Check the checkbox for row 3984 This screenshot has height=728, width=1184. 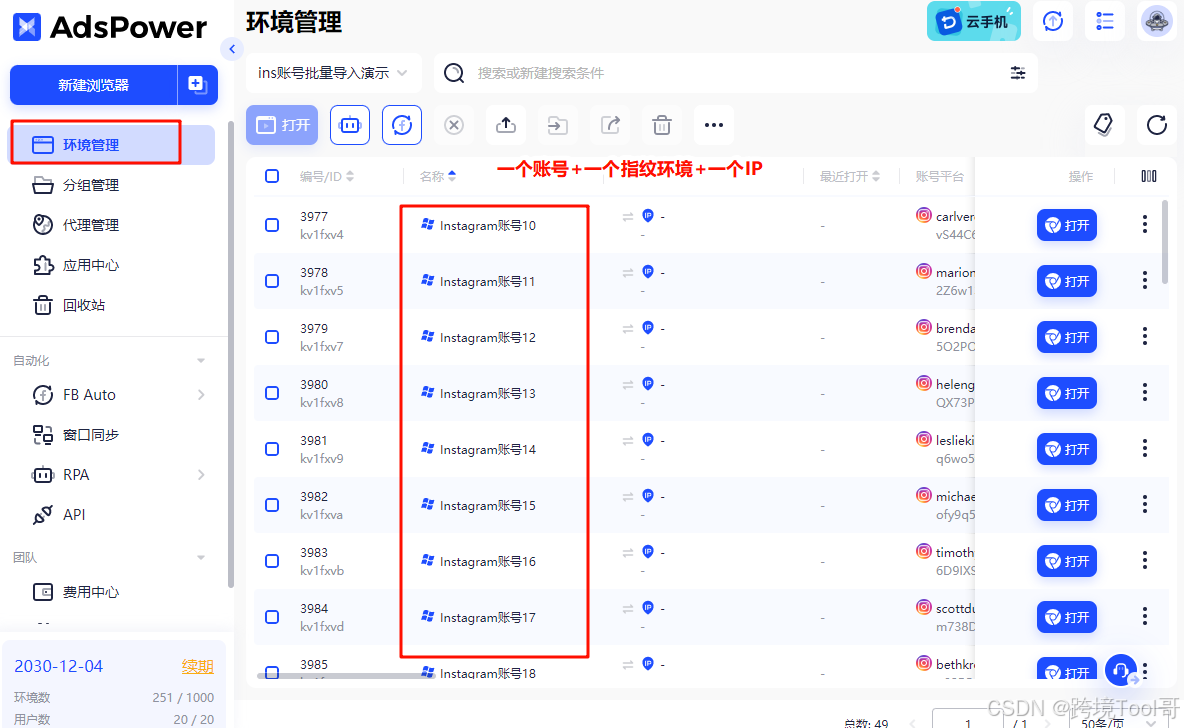pyautogui.click(x=272, y=616)
